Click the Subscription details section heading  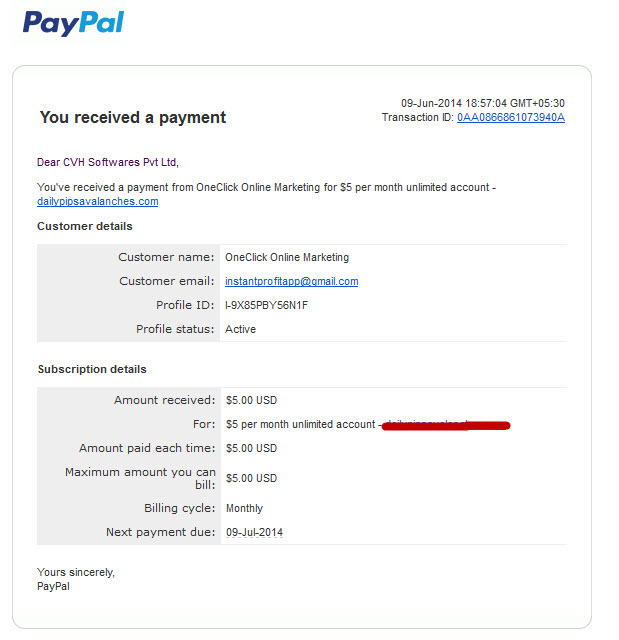(x=92, y=369)
